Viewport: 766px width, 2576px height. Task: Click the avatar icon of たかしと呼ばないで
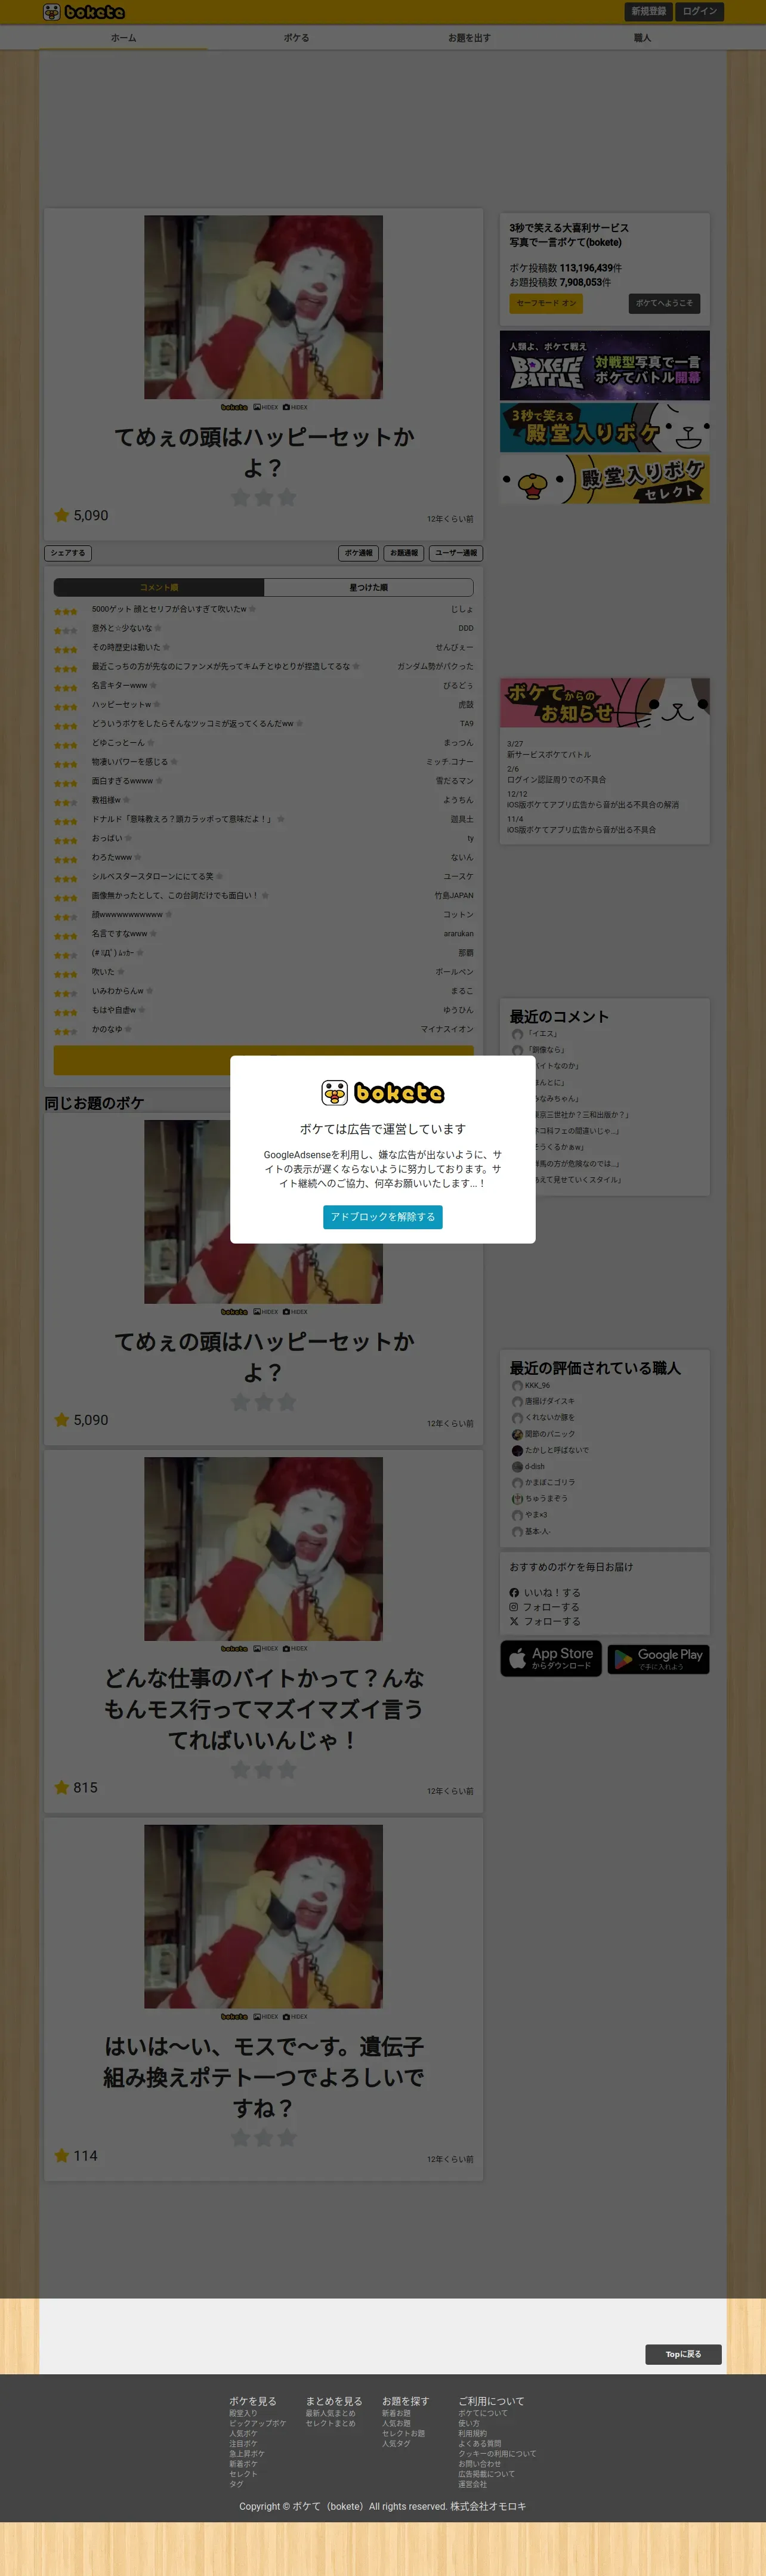coord(517,1450)
